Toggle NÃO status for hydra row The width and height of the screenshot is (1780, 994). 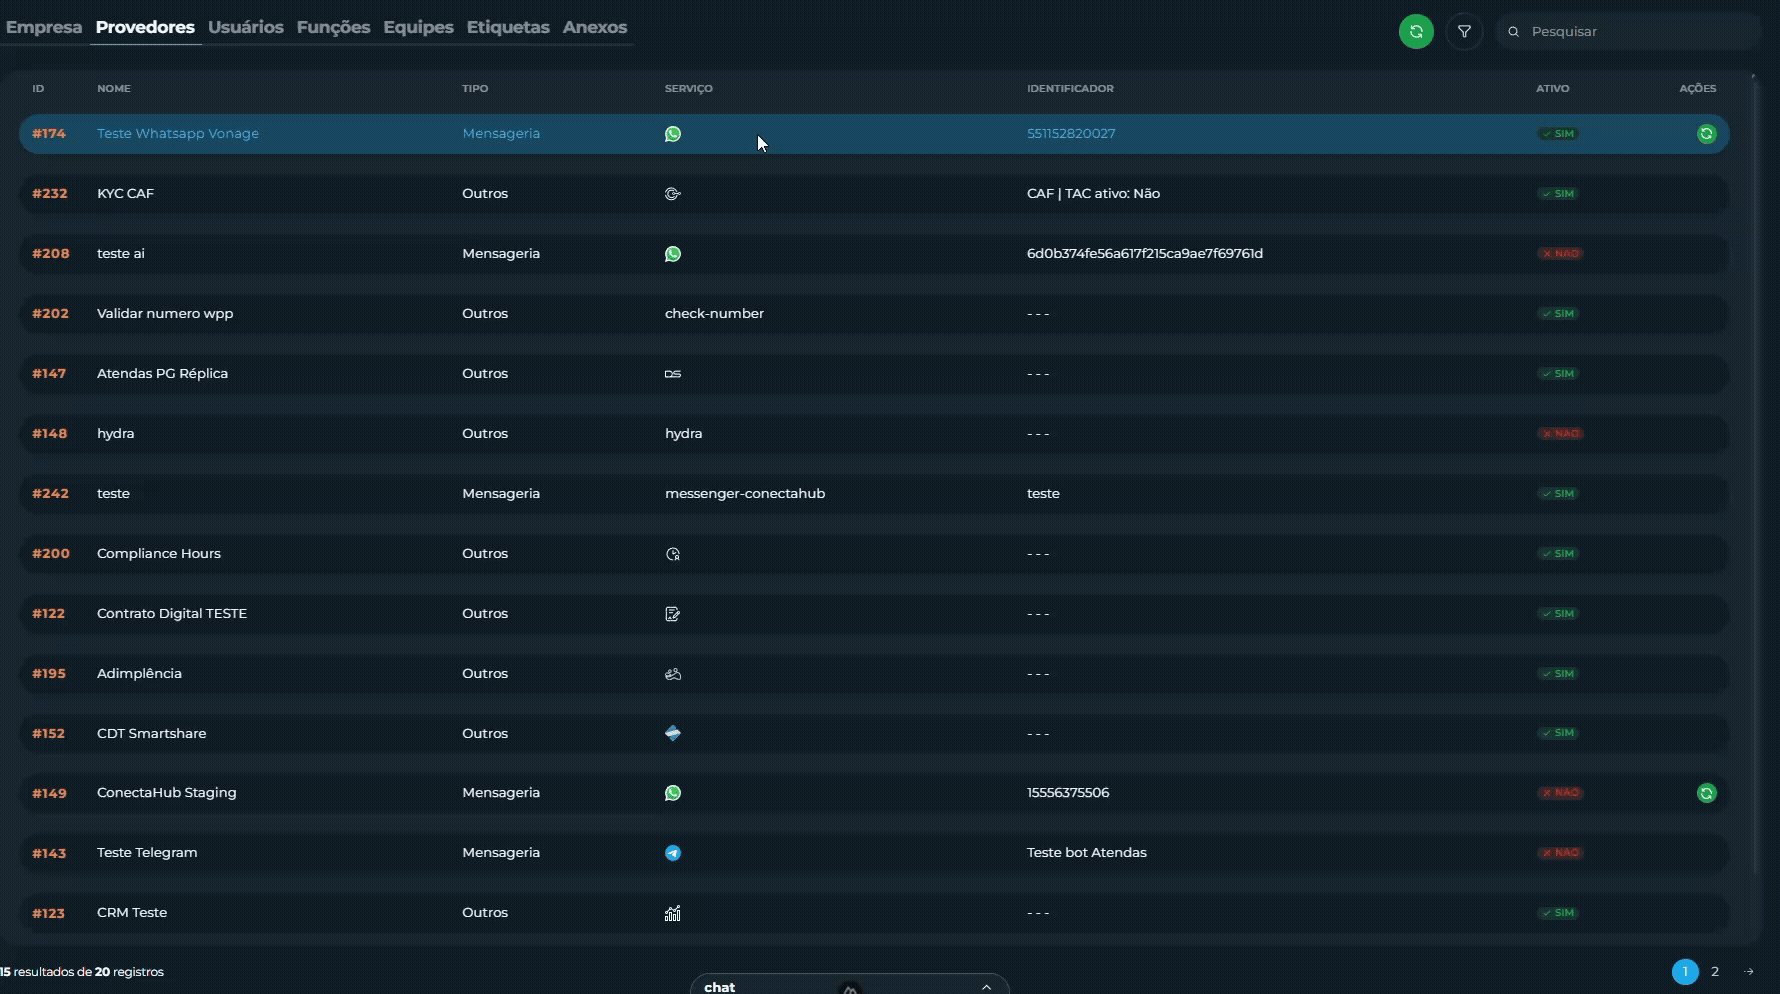point(1560,434)
